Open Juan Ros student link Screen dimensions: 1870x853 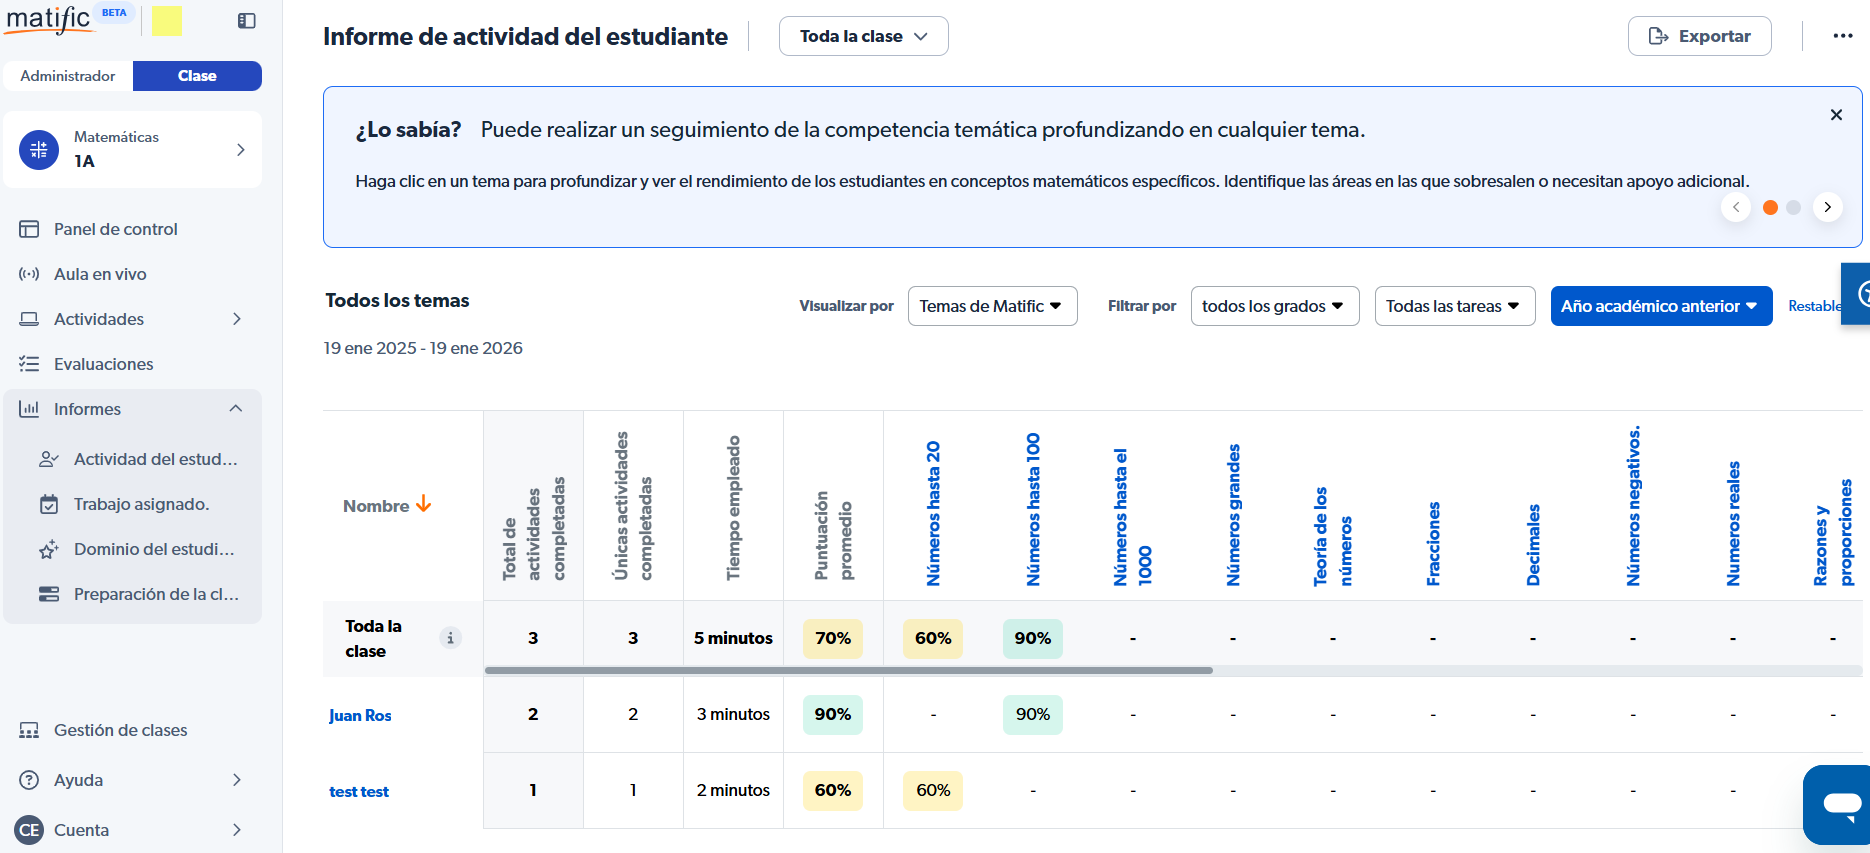pyautogui.click(x=360, y=715)
